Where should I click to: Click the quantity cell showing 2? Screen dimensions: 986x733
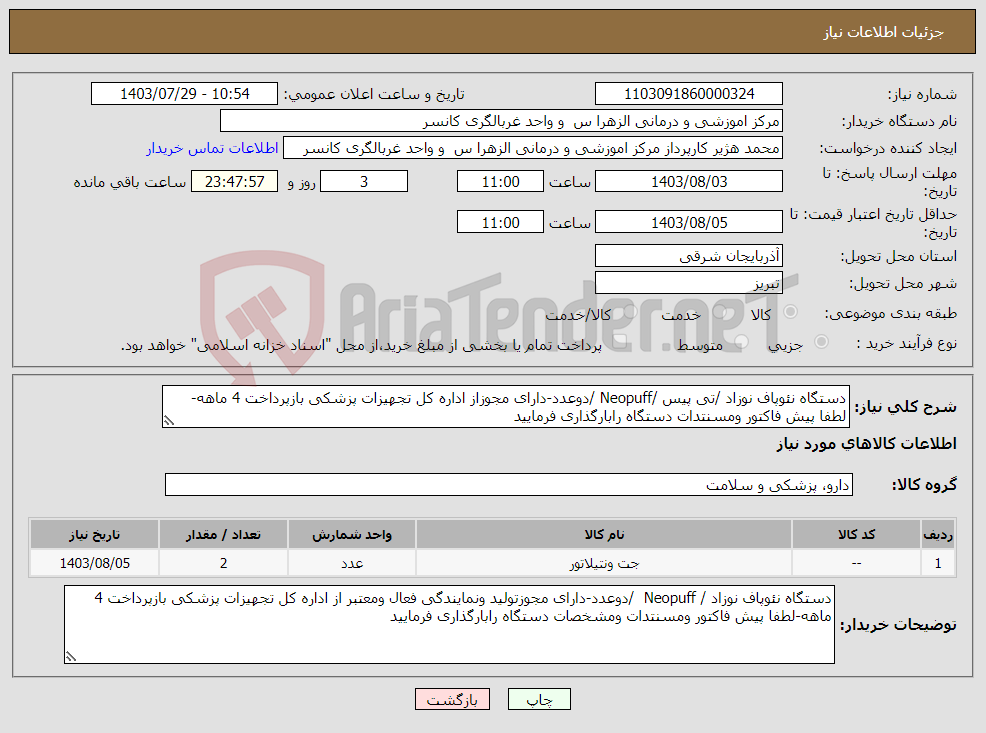pyautogui.click(x=223, y=563)
